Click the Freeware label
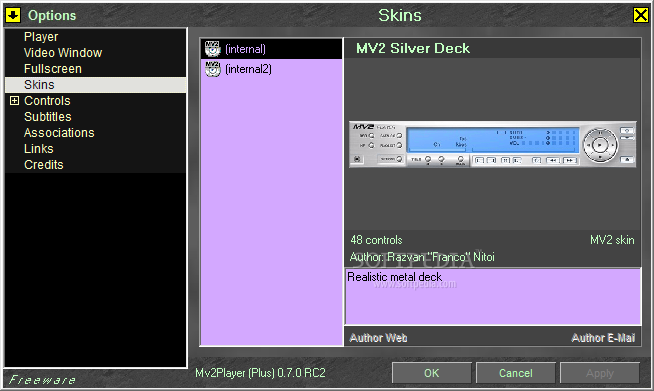654x391 pixels. tap(42, 380)
